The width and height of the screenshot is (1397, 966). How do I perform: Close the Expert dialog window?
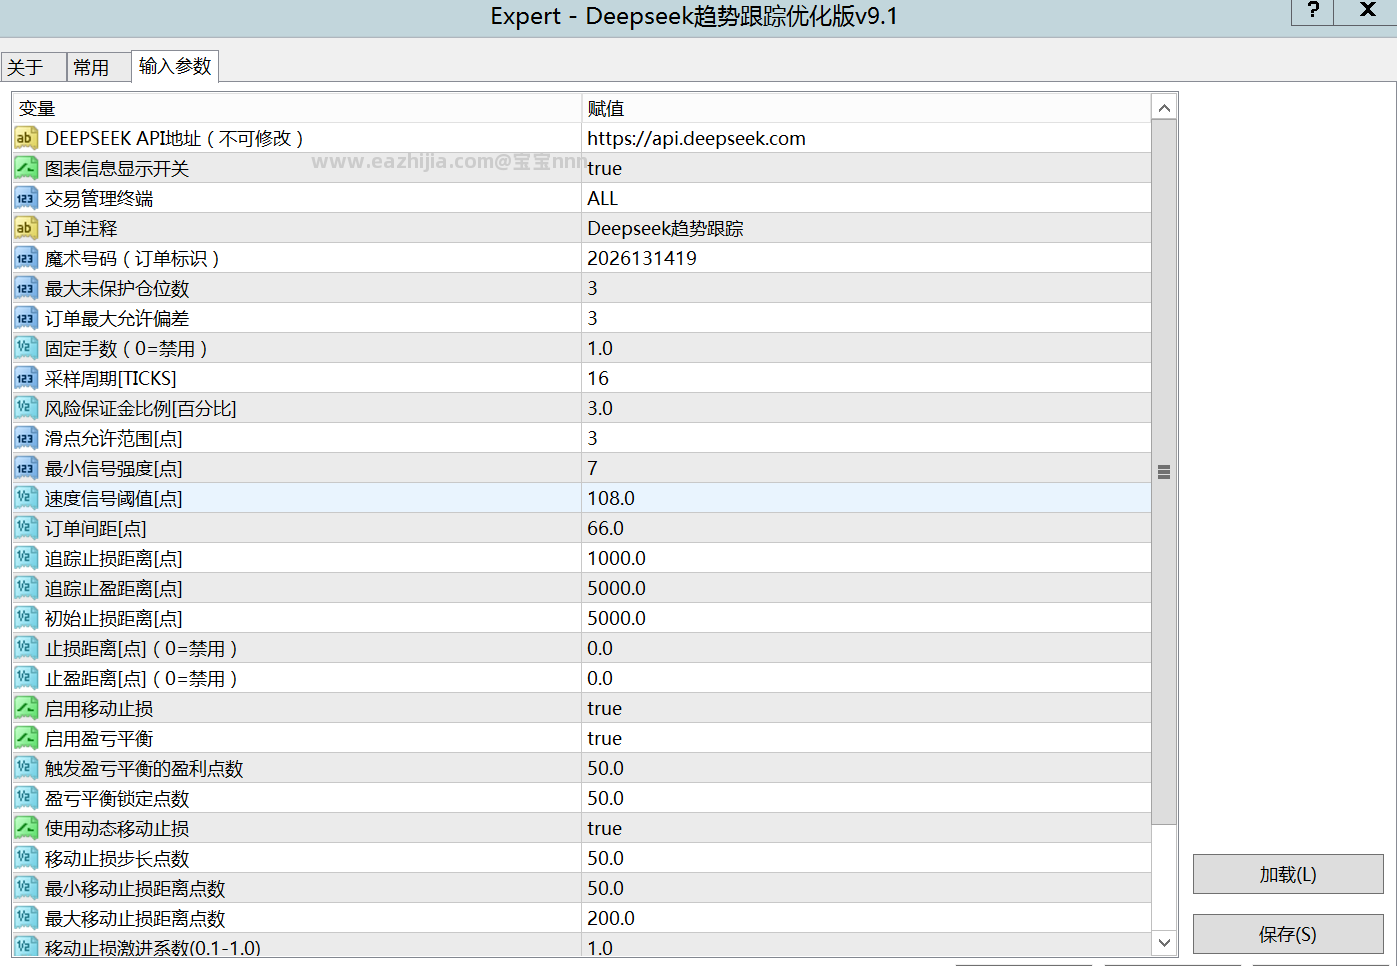click(x=1367, y=11)
